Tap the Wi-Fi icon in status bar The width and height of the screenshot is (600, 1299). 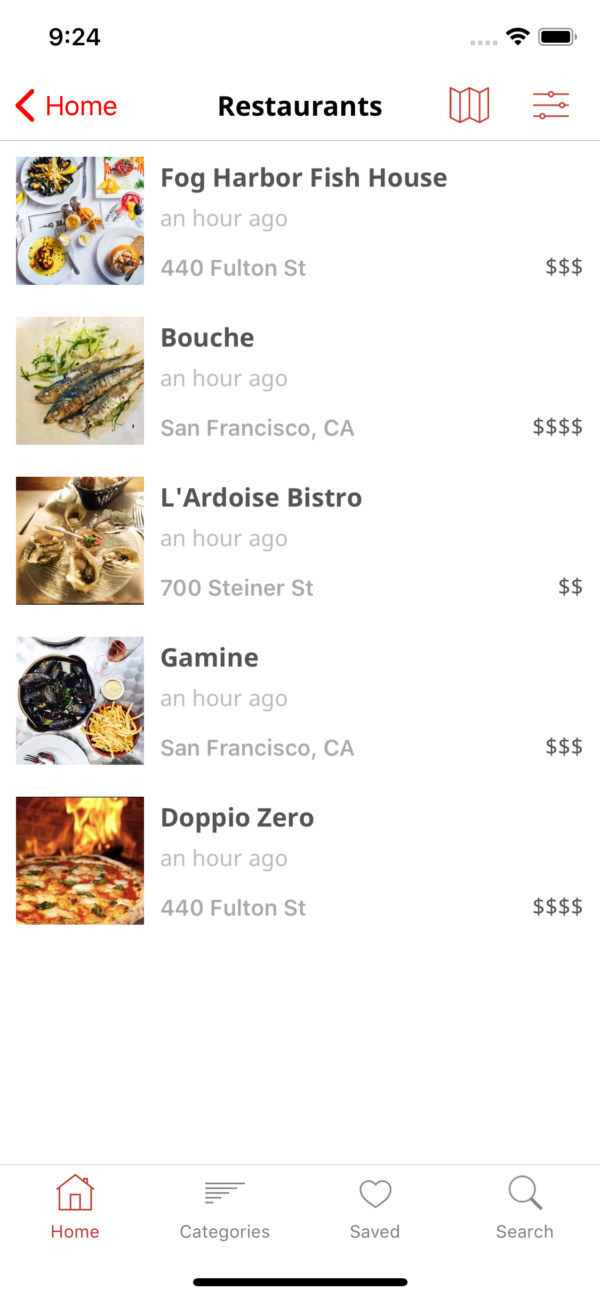coord(516,36)
